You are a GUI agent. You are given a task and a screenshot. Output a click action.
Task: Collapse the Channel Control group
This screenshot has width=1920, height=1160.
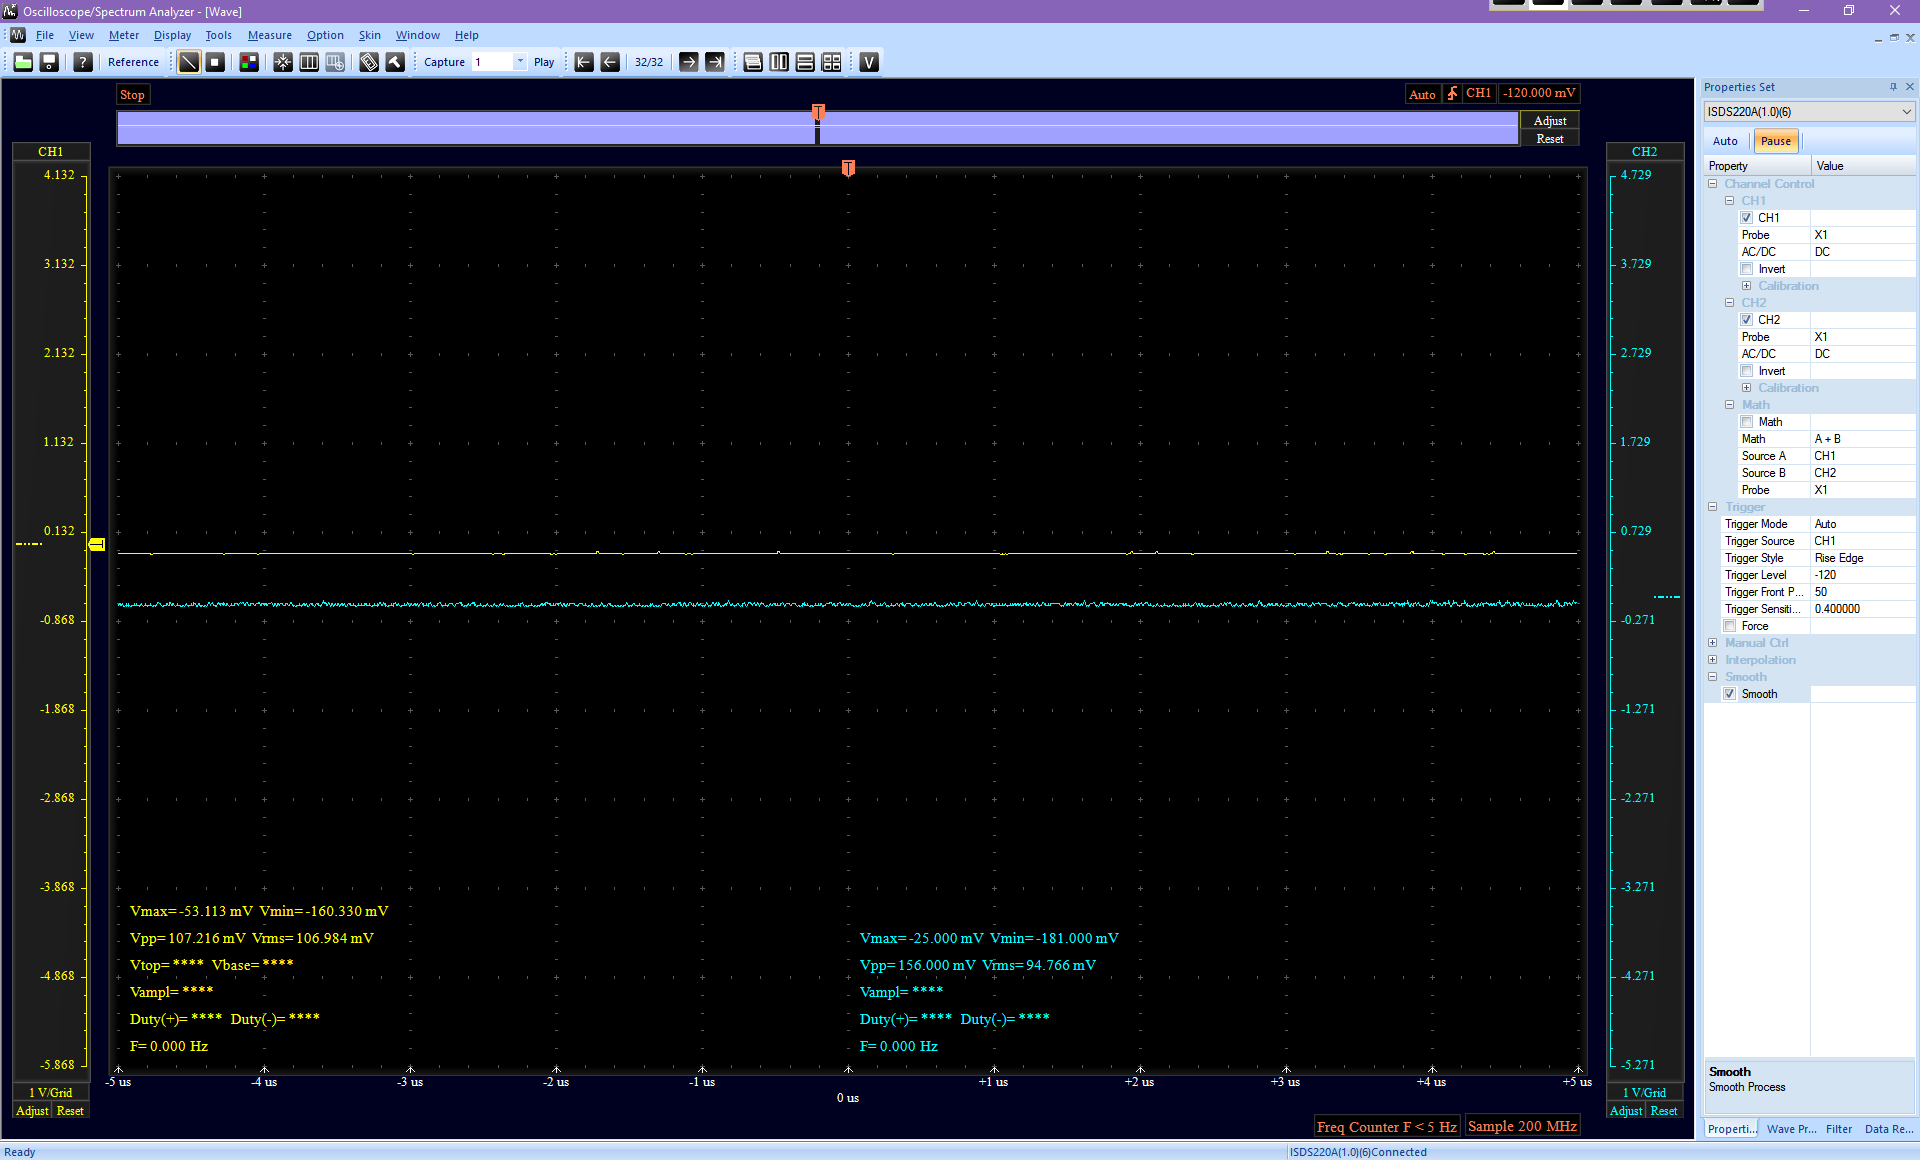coord(1713,184)
